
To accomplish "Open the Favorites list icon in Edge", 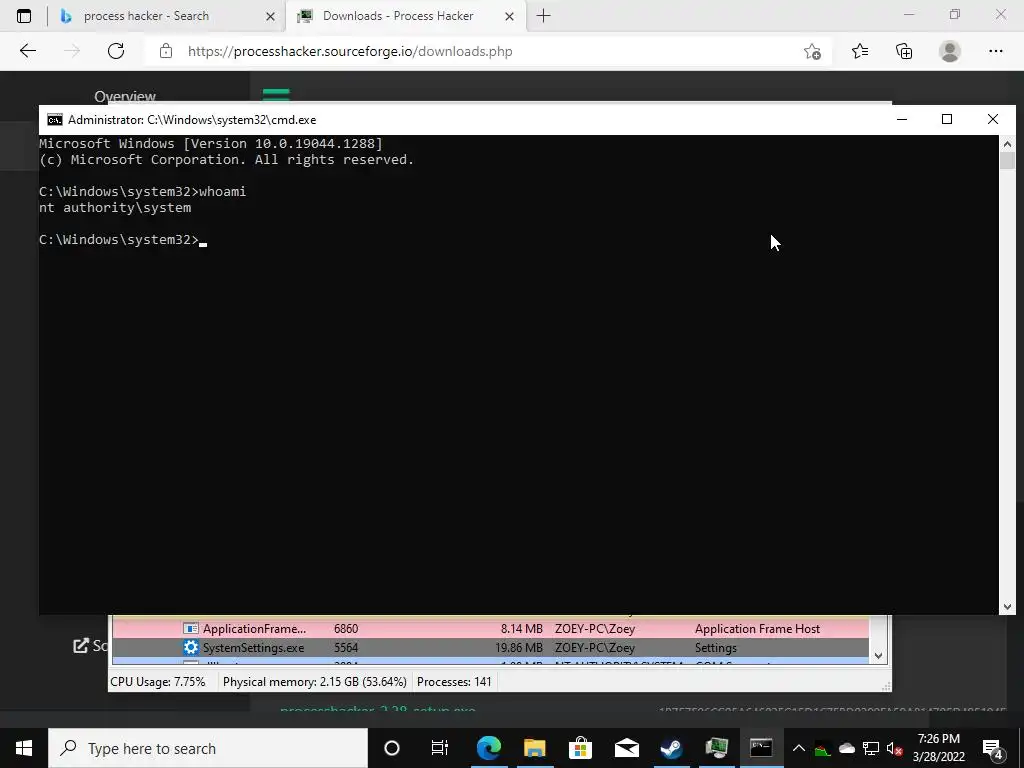I will click(859, 51).
